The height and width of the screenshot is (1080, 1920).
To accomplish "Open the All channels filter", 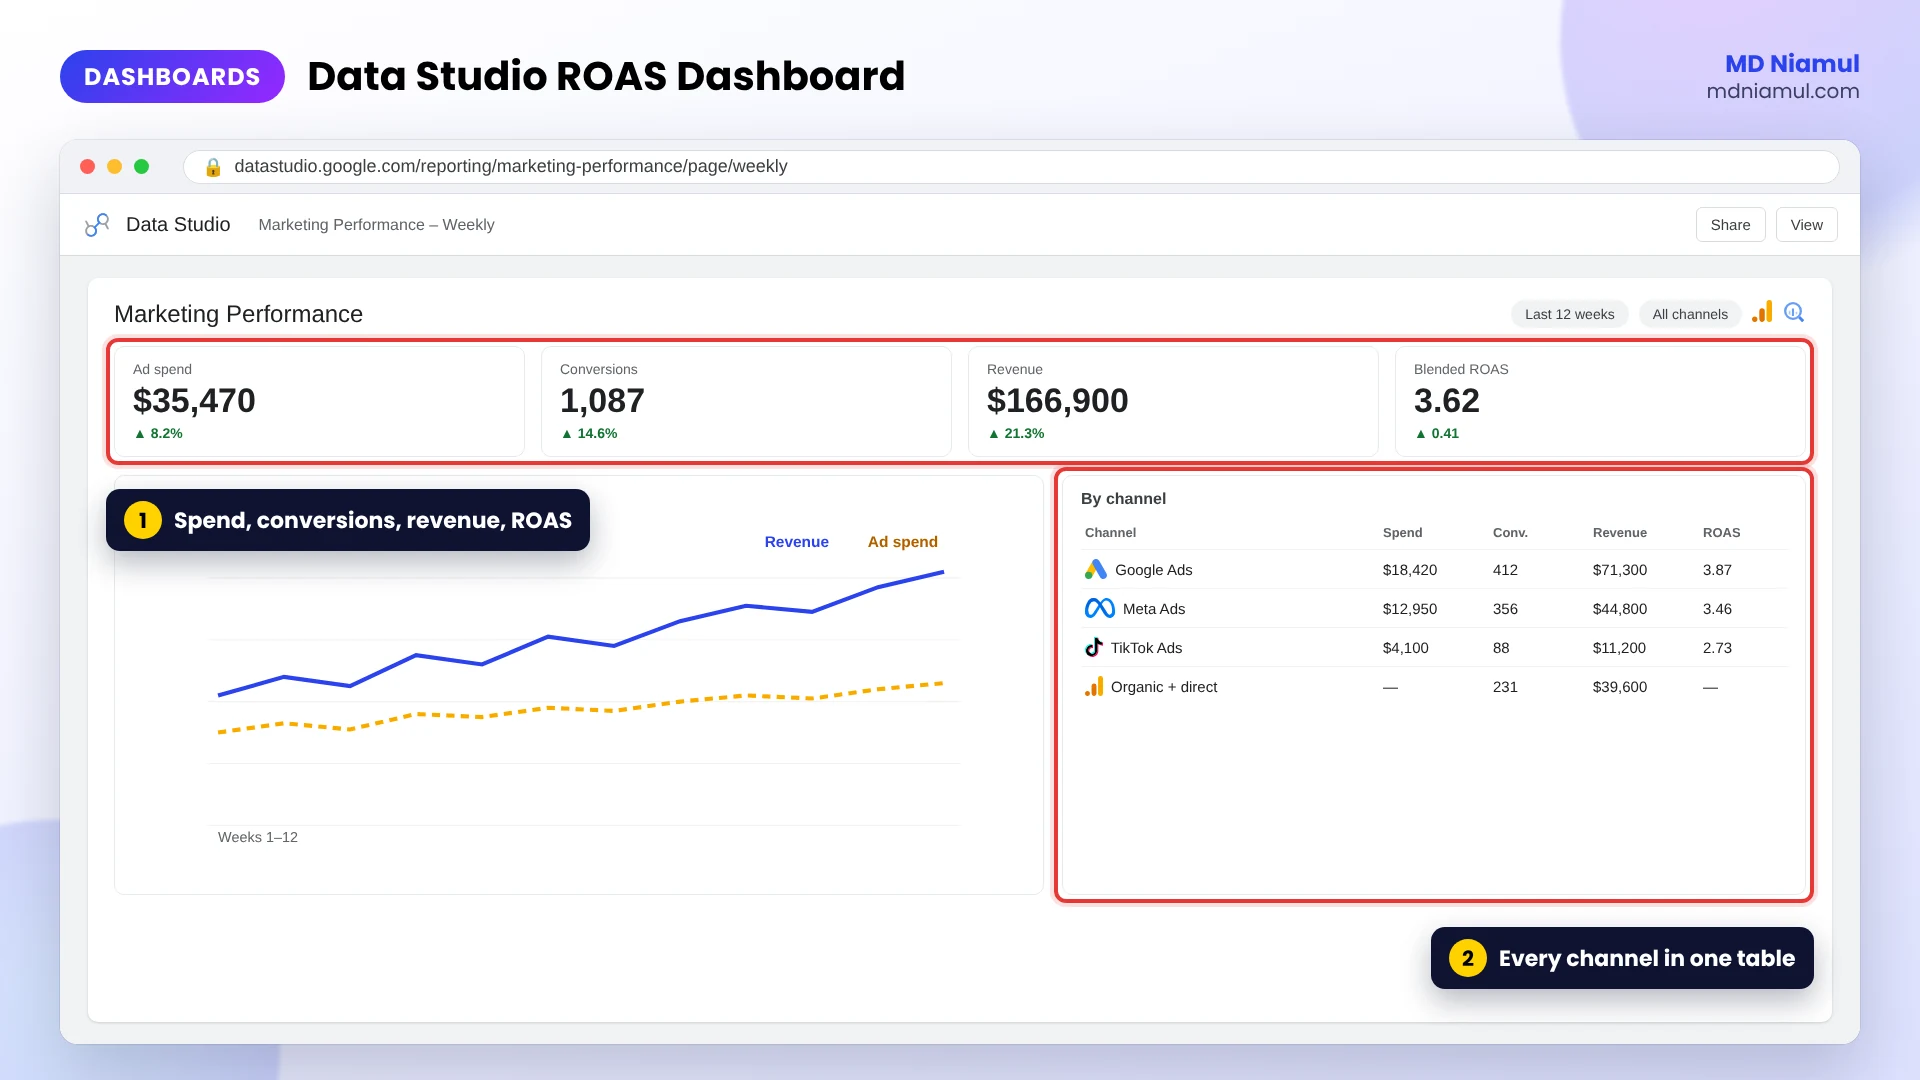I will pos(1690,314).
